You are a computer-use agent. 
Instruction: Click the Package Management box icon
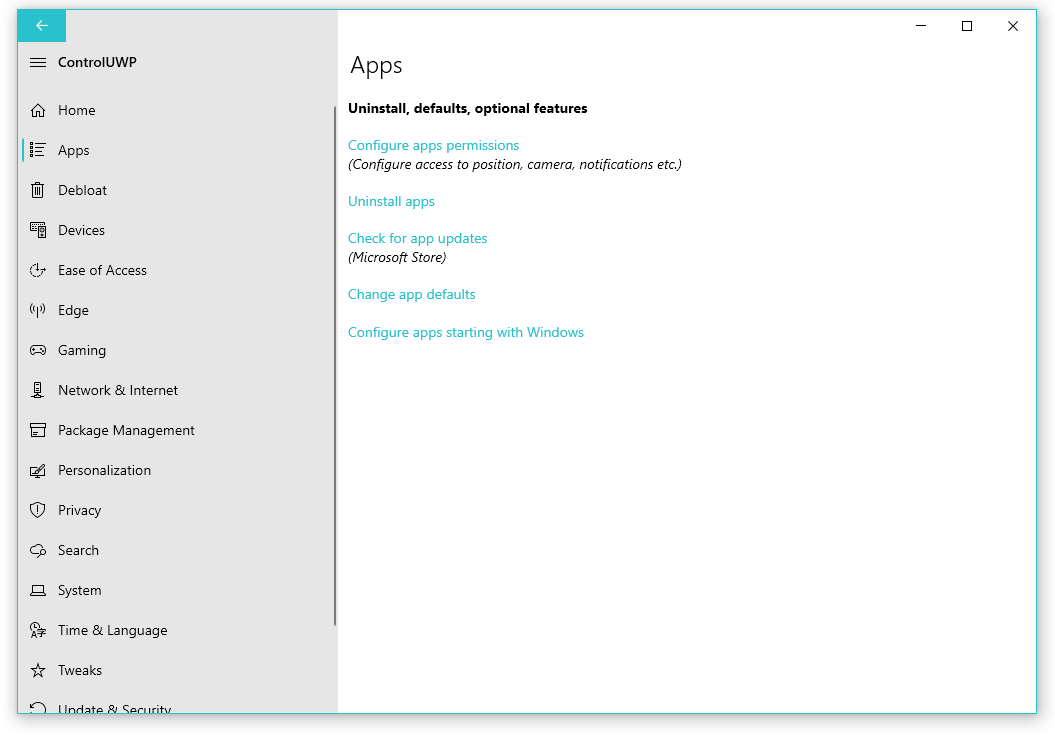click(38, 431)
